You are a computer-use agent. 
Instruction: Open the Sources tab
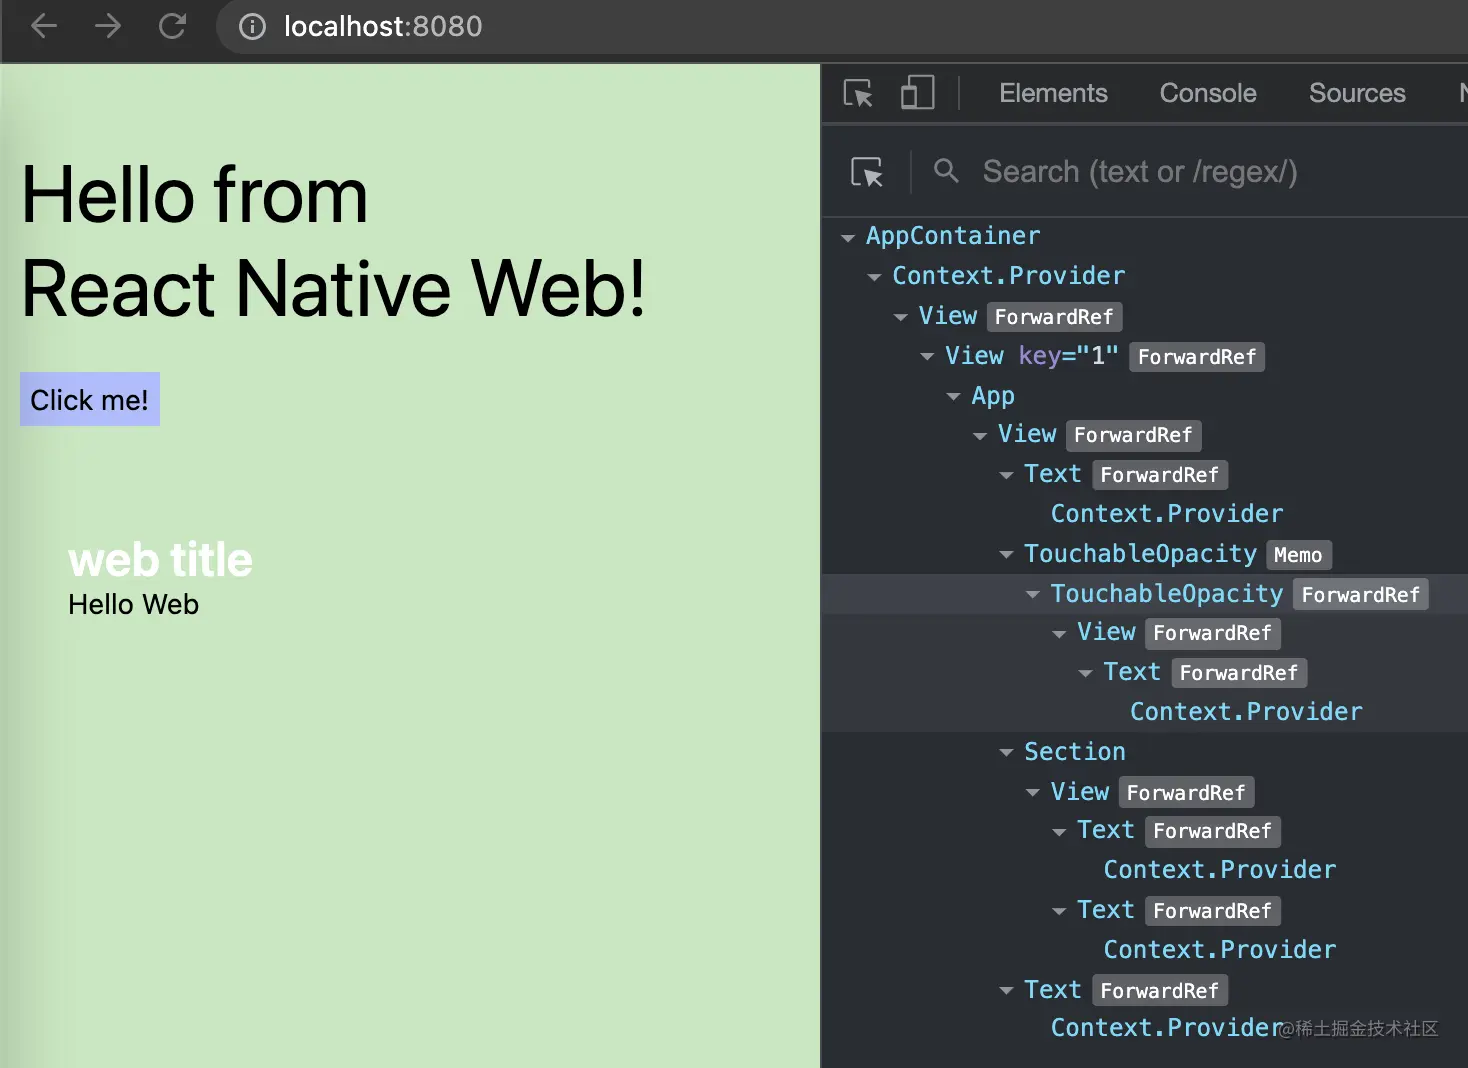(x=1356, y=93)
